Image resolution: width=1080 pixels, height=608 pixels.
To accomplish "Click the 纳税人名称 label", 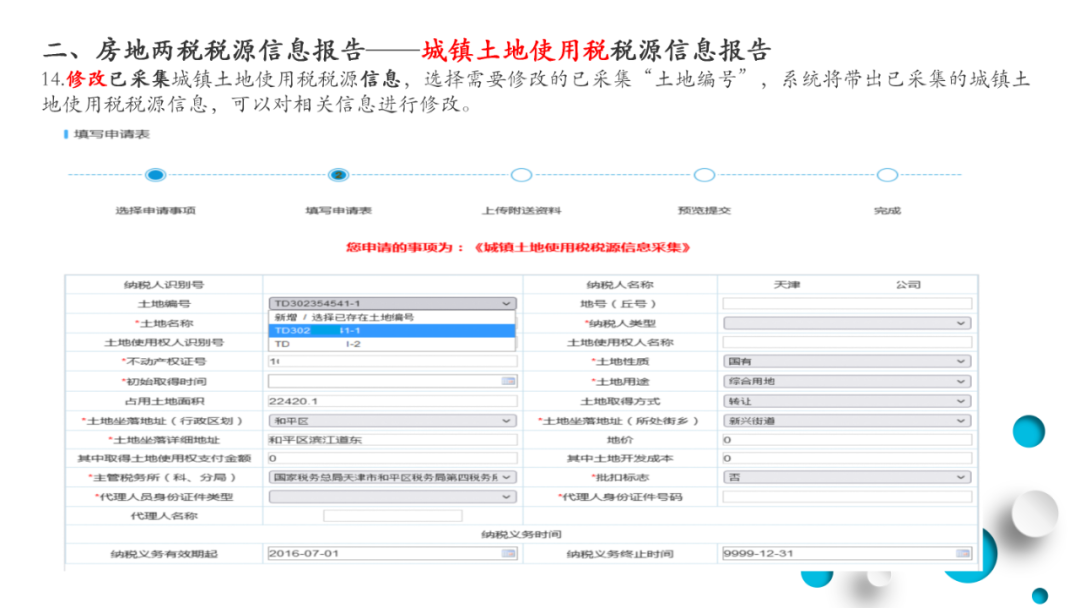I will (620, 284).
